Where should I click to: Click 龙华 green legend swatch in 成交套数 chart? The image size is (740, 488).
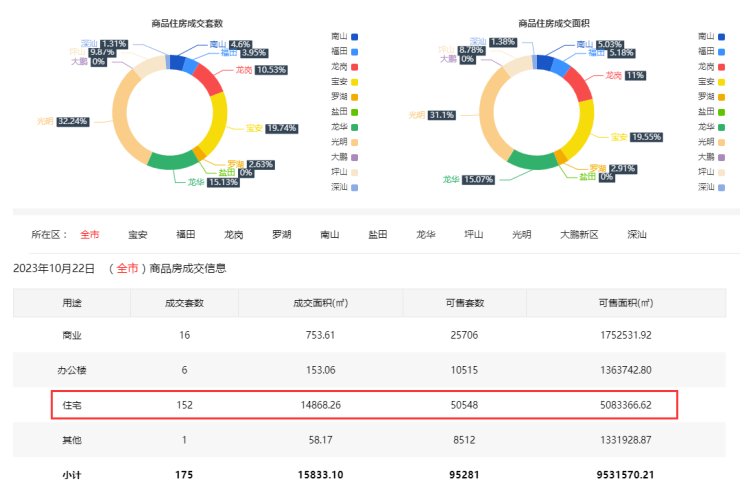[354, 127]
